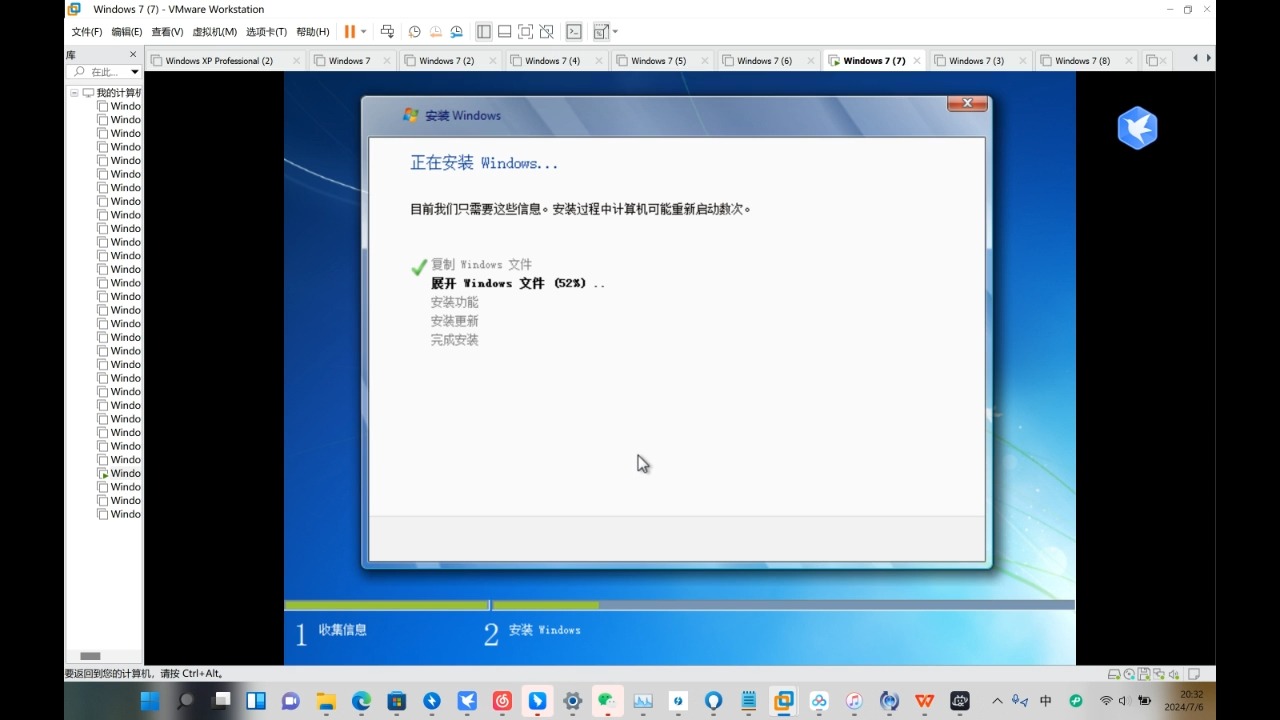Close the 库 library panel
1280x720 pixels.
pyautogui.click(x=133, y=54)
